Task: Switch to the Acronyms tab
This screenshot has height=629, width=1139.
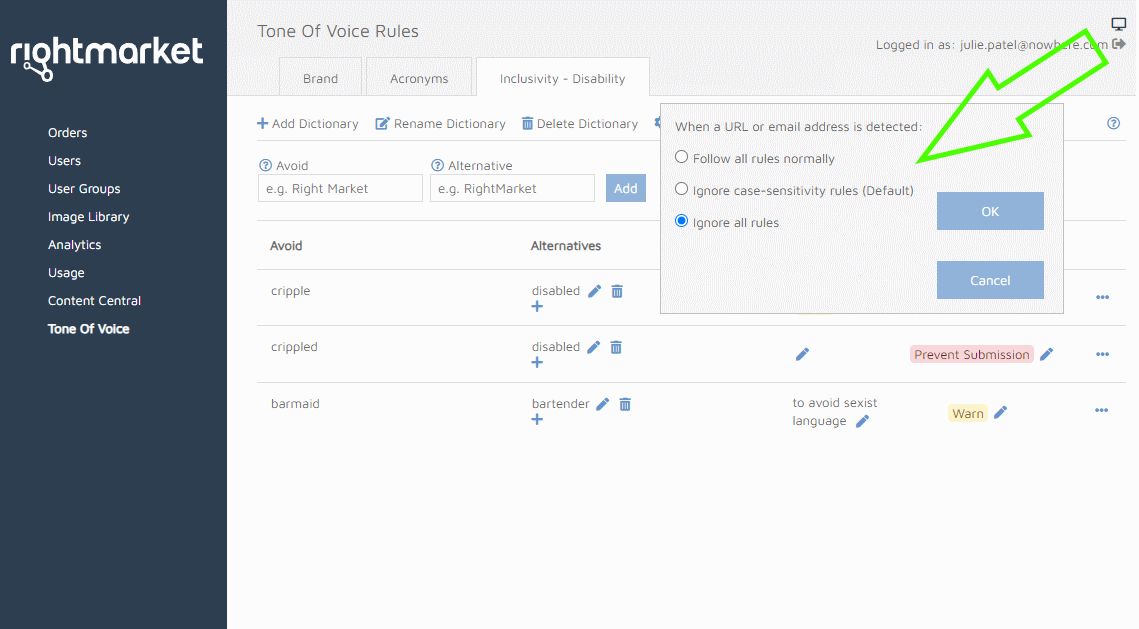Action: (x=419, y=78)
